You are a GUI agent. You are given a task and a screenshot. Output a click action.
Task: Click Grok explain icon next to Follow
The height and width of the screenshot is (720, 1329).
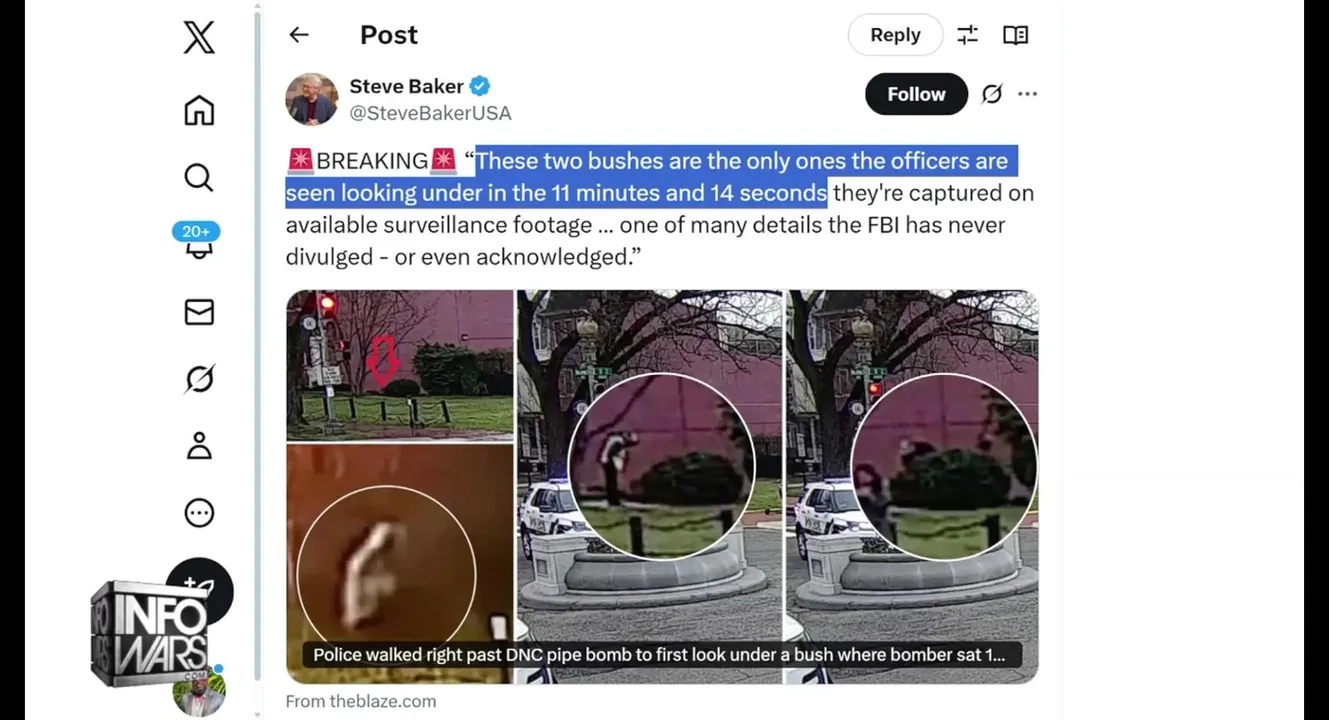pos(991,94)
